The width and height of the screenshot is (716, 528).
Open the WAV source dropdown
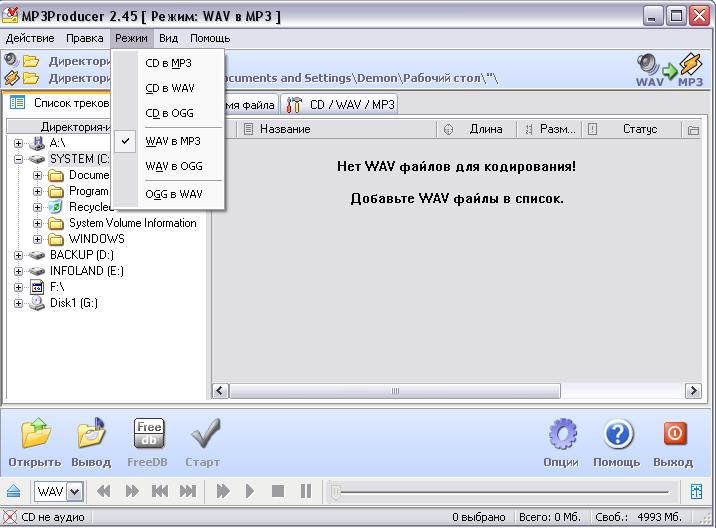[x=75, y=492]
